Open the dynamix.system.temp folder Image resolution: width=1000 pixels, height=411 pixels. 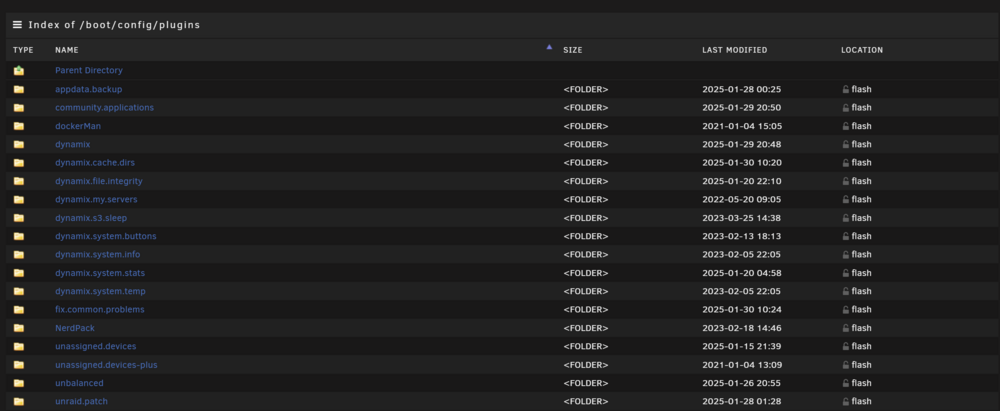pyautogui.click(x=100, y=292)
